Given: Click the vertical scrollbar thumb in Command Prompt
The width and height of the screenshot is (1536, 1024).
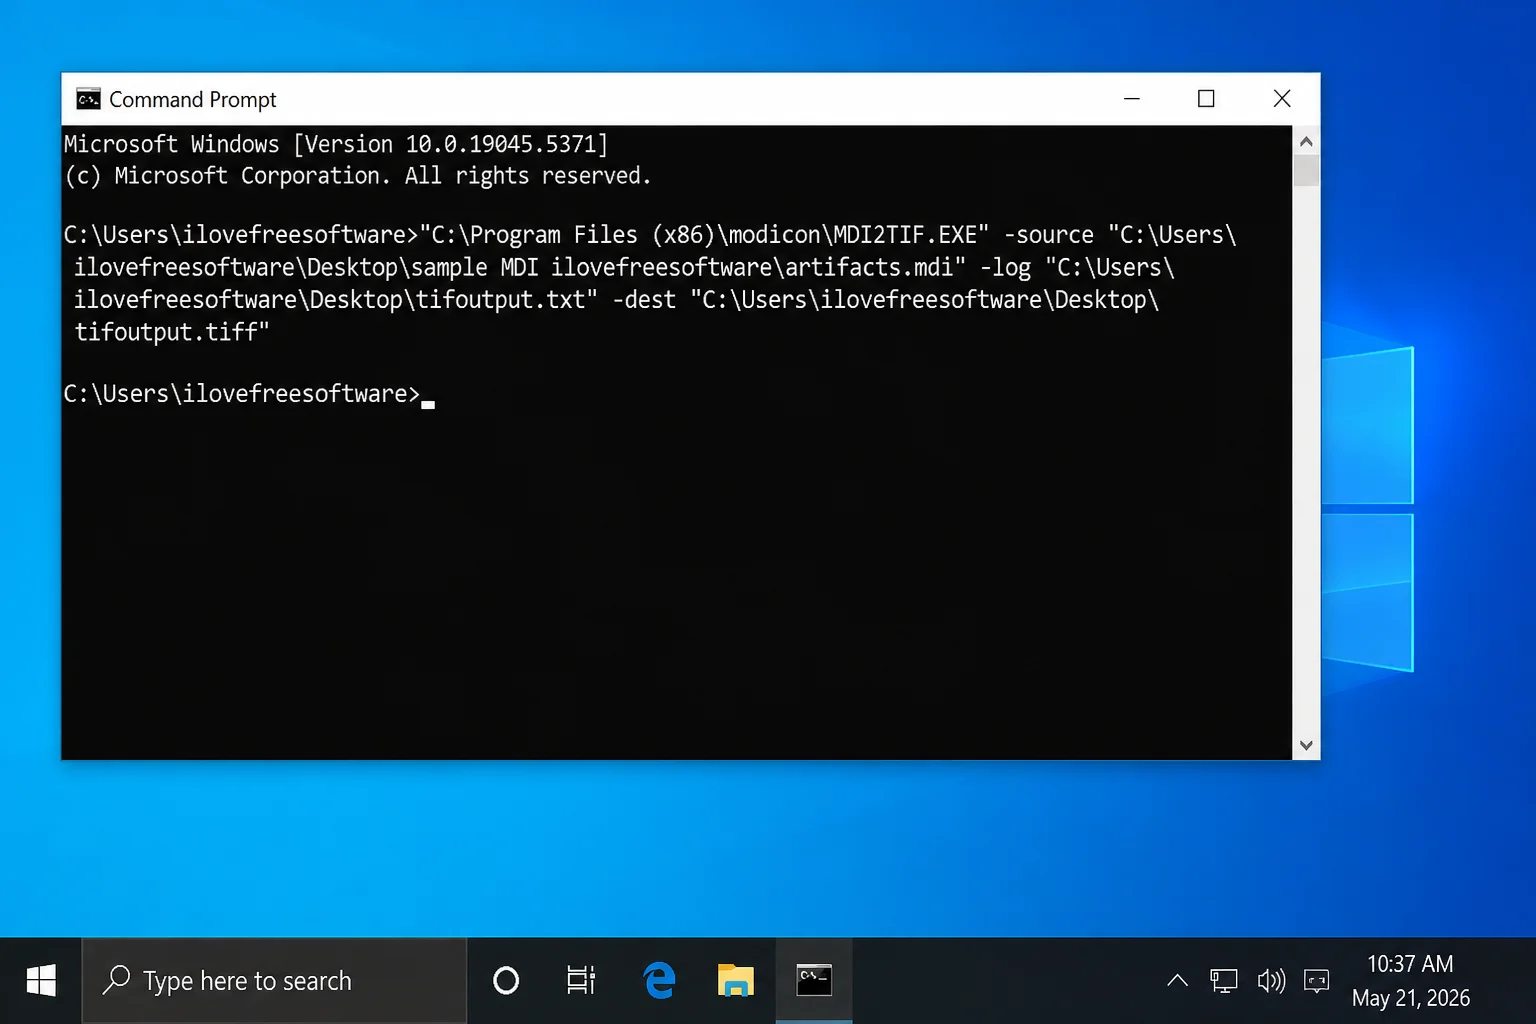Looking at the screenshot, I should [1306, 171].
